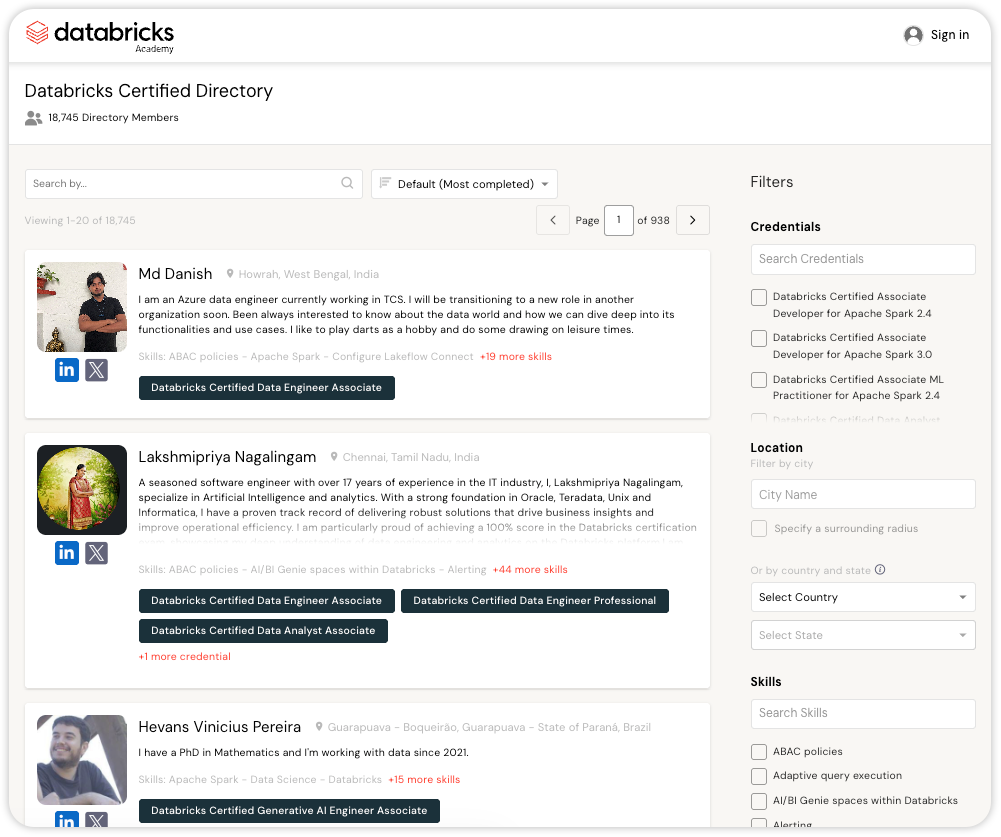Open Md Danish's LinkedIn profile icon

pyautogui.click(x=66, y=370)
